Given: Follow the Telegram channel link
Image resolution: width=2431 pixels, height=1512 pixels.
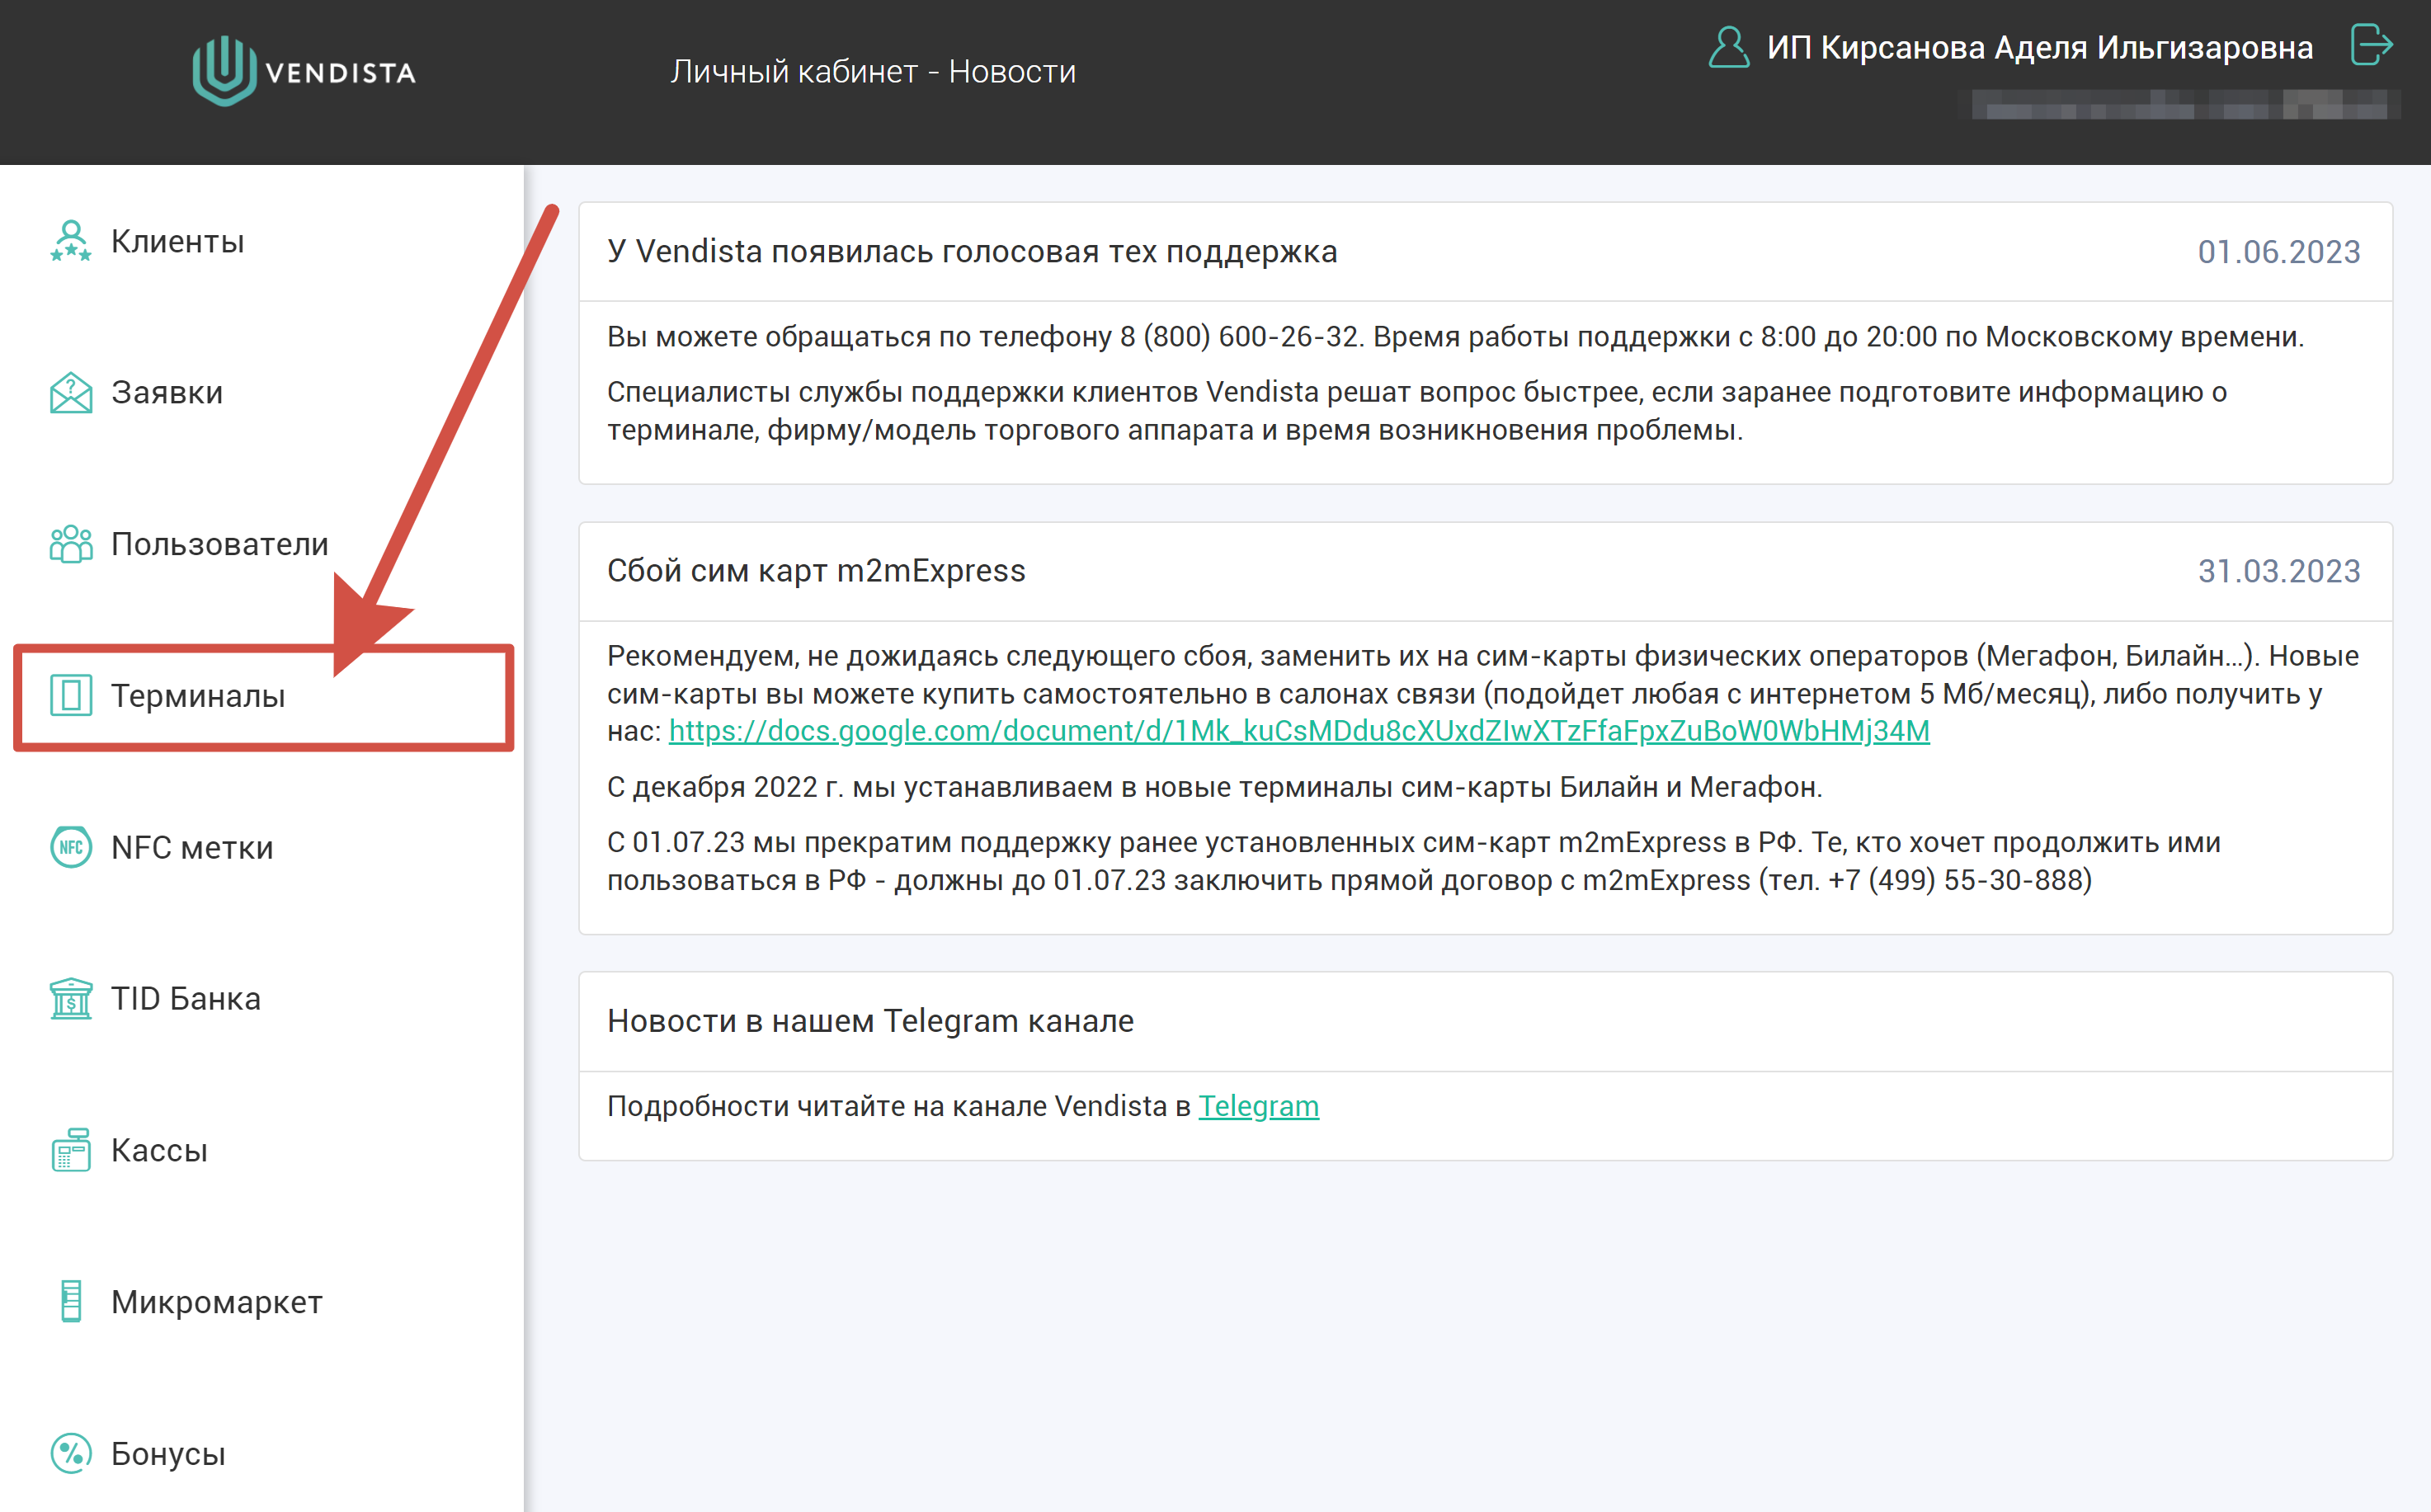Looking at the screenshot, I should coord(1258,1106).
